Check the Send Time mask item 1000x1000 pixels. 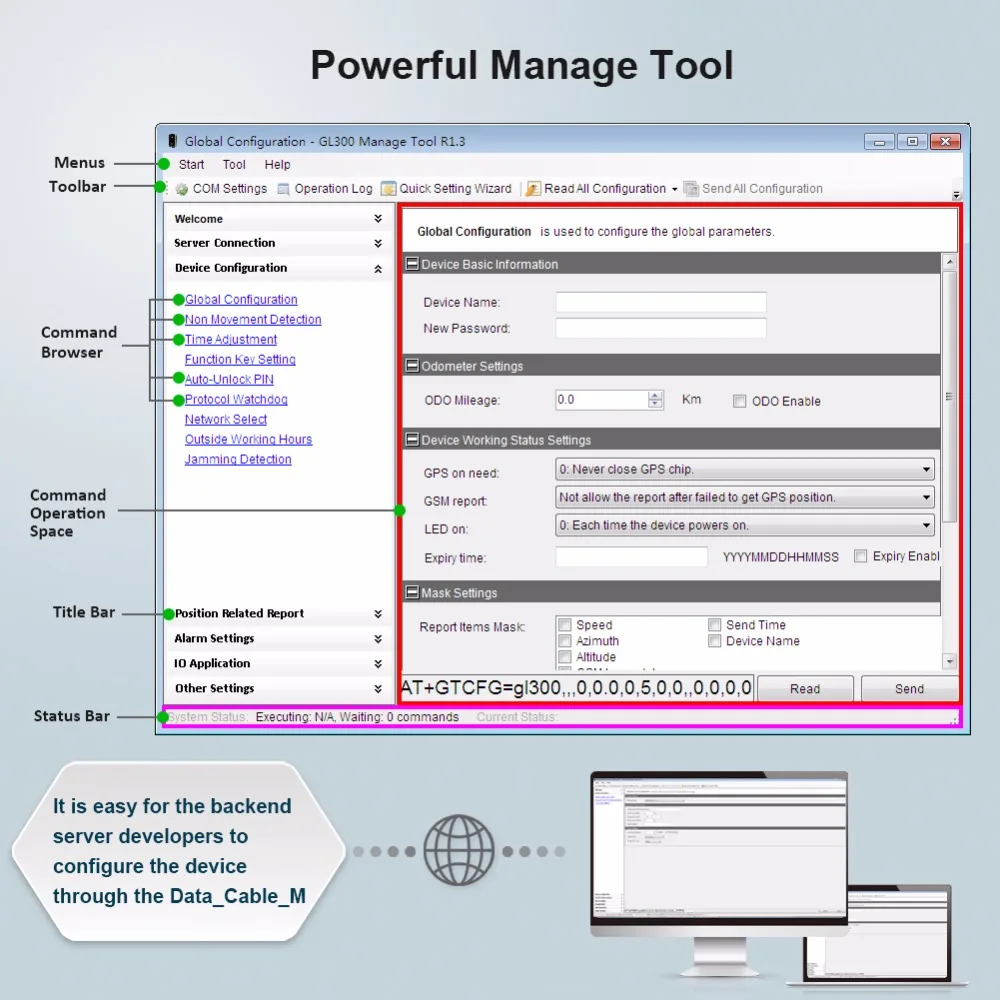[714, 624]
